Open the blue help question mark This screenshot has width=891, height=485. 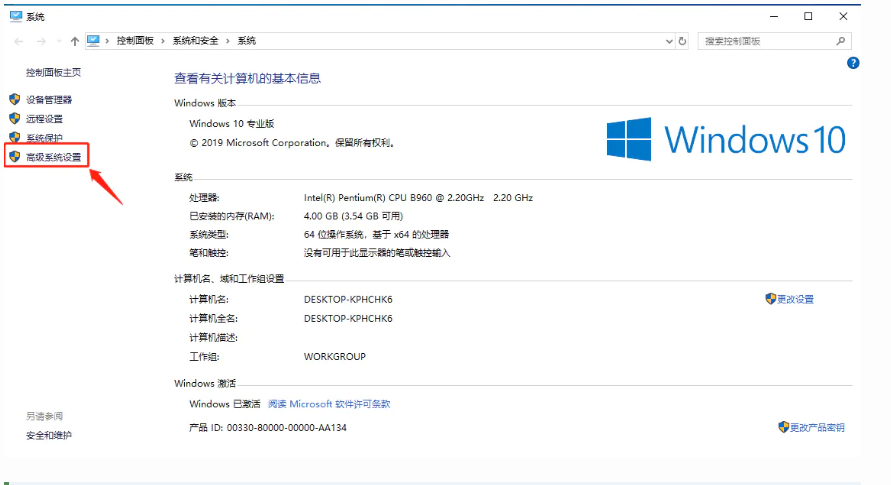point(853,63)
